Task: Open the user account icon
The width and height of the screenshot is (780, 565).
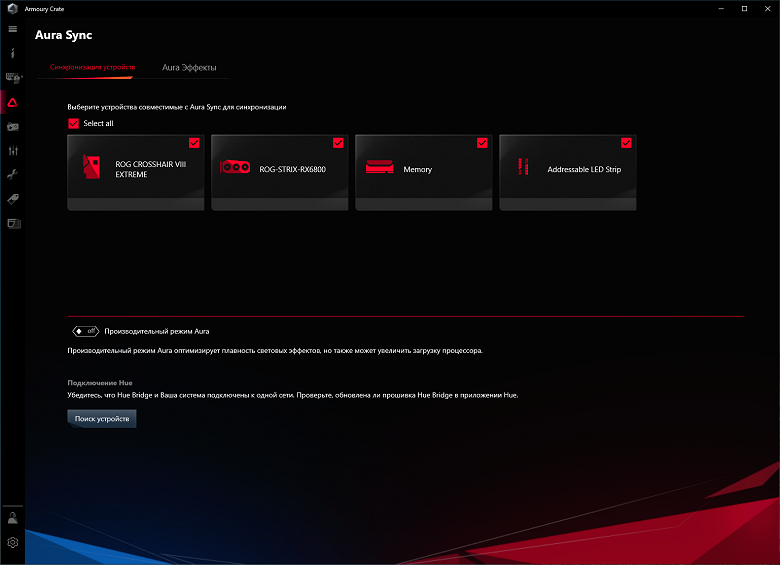Action: pos(12,518)
